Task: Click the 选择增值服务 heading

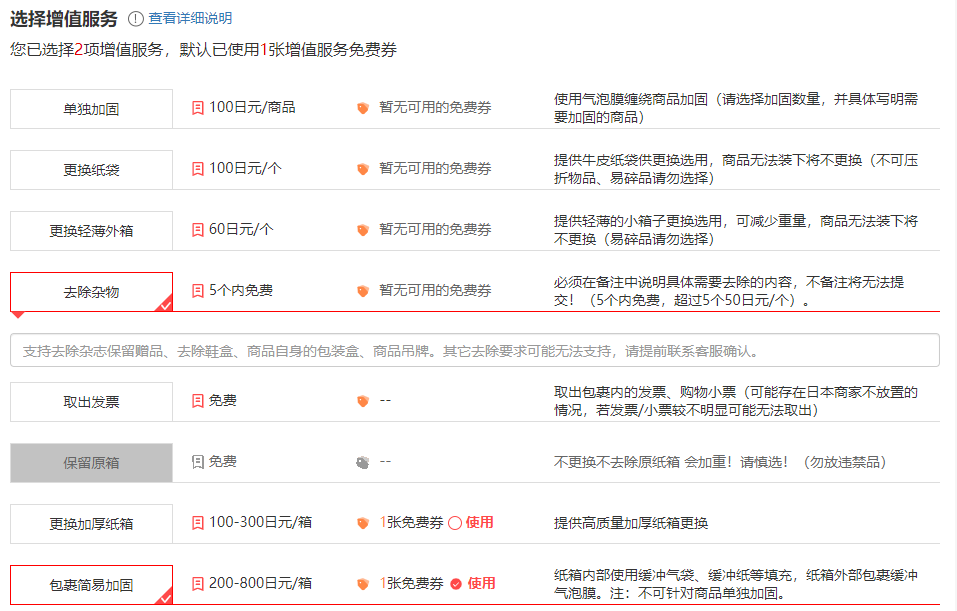Action: coord(63,19)
